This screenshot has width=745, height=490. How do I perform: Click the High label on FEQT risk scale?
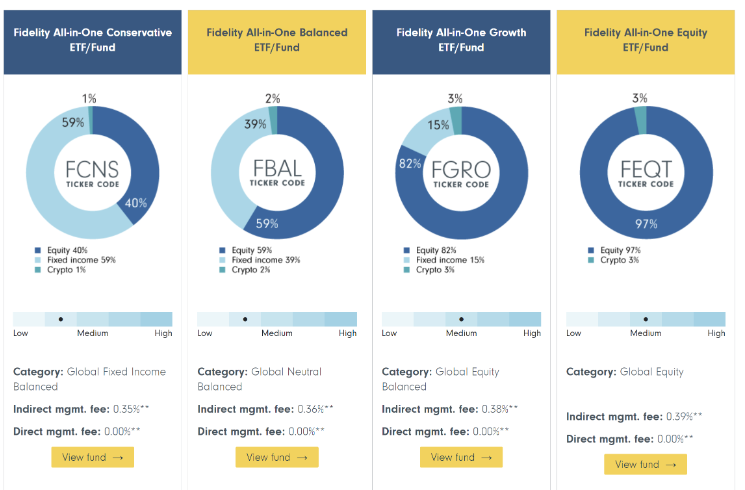tap(716, 333)
